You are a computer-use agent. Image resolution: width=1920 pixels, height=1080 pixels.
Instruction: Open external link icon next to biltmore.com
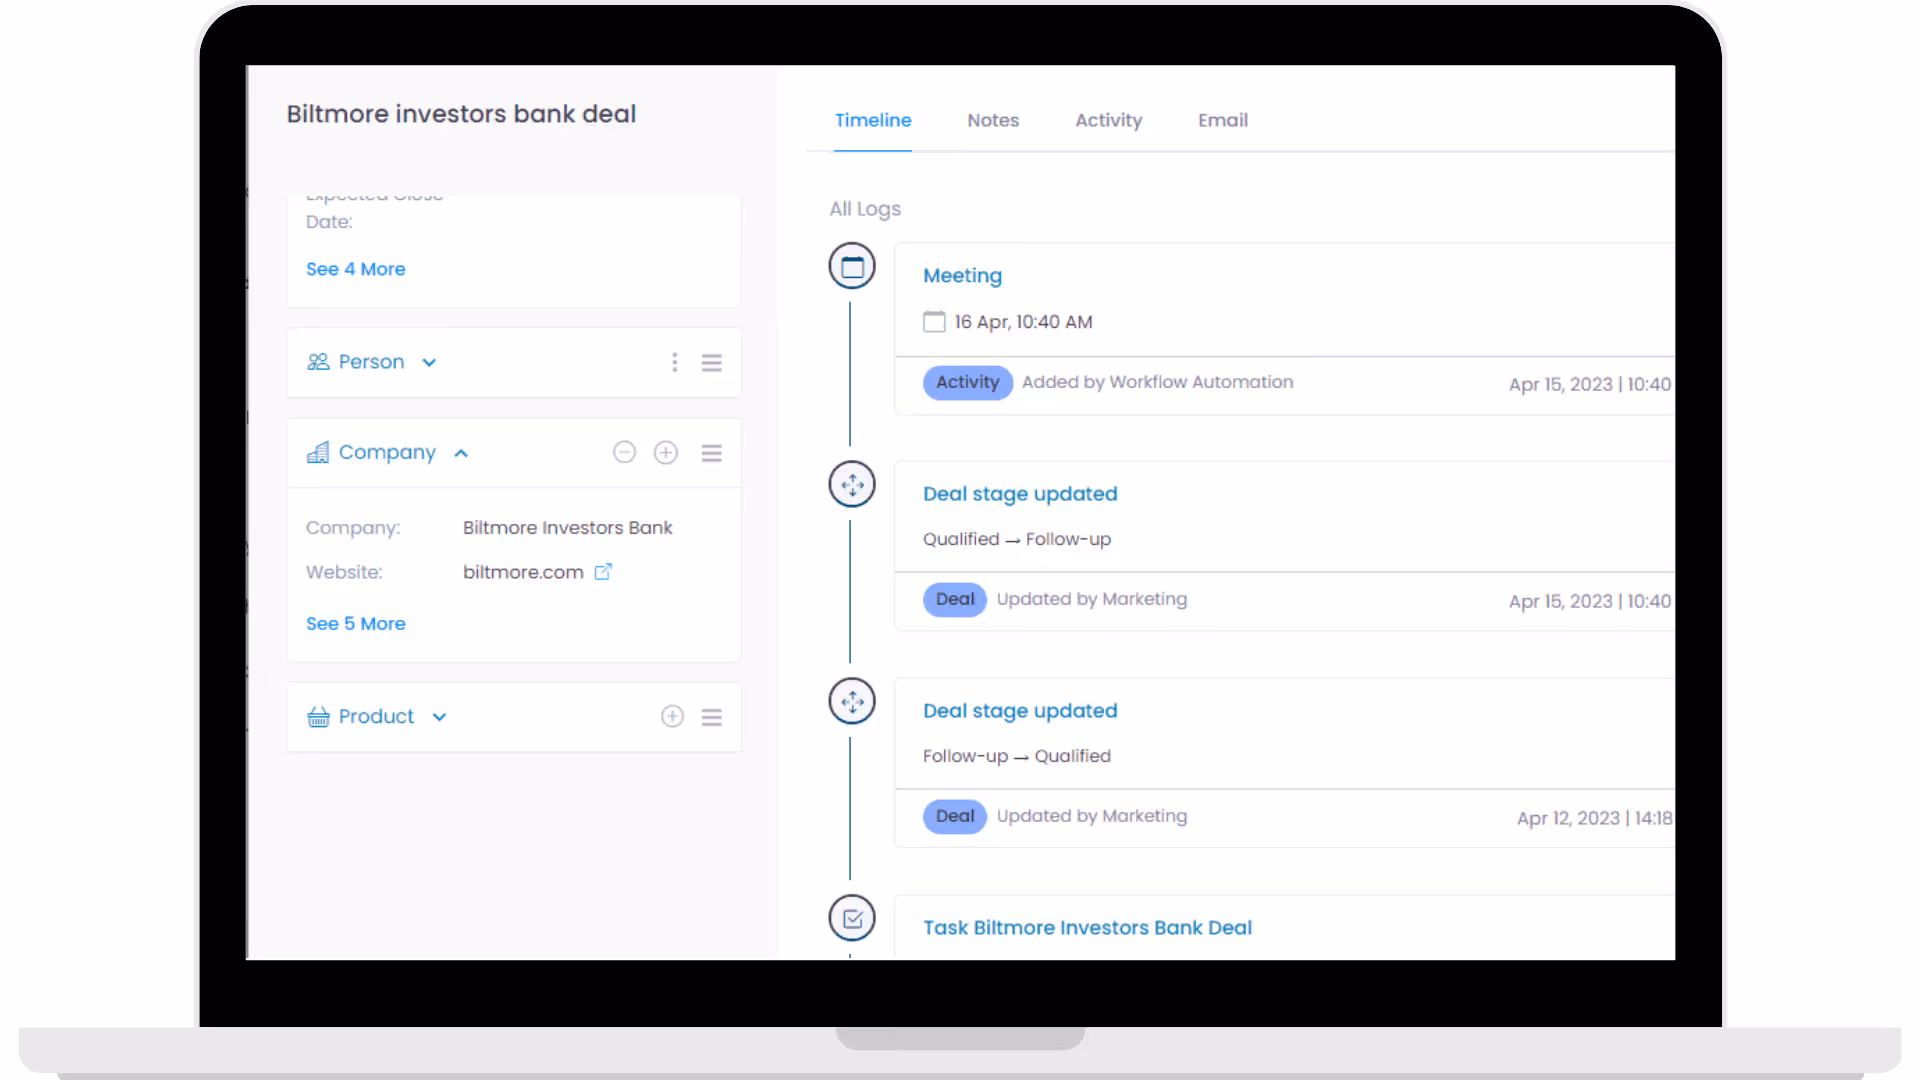[x=603, y=572]
